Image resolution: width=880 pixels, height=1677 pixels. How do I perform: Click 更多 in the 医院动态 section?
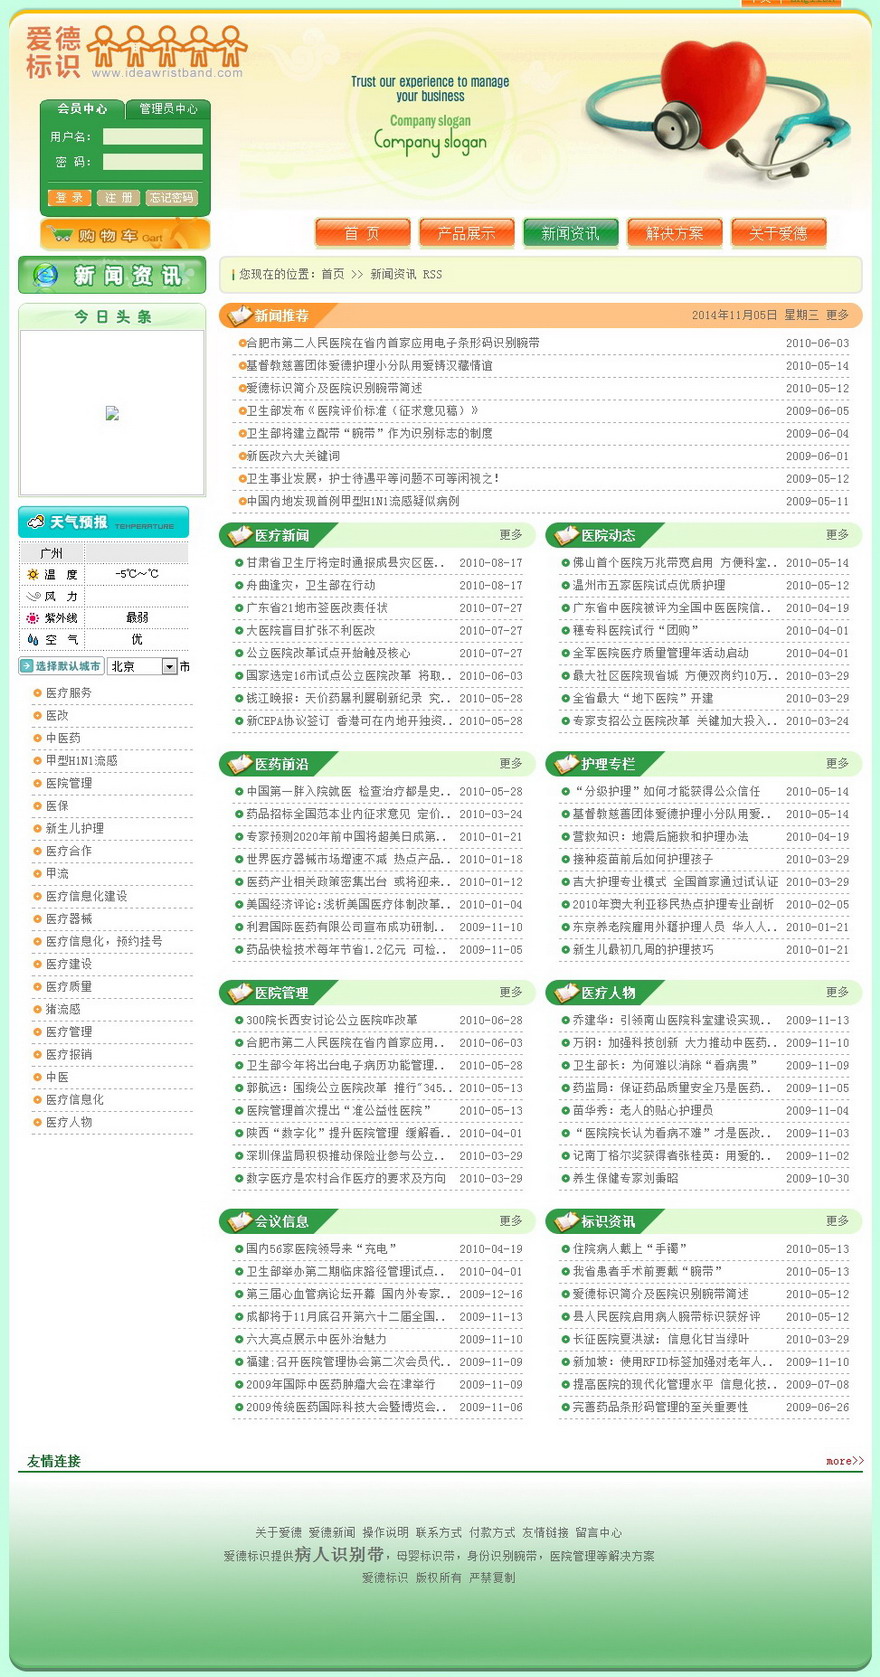coord(837,535)
